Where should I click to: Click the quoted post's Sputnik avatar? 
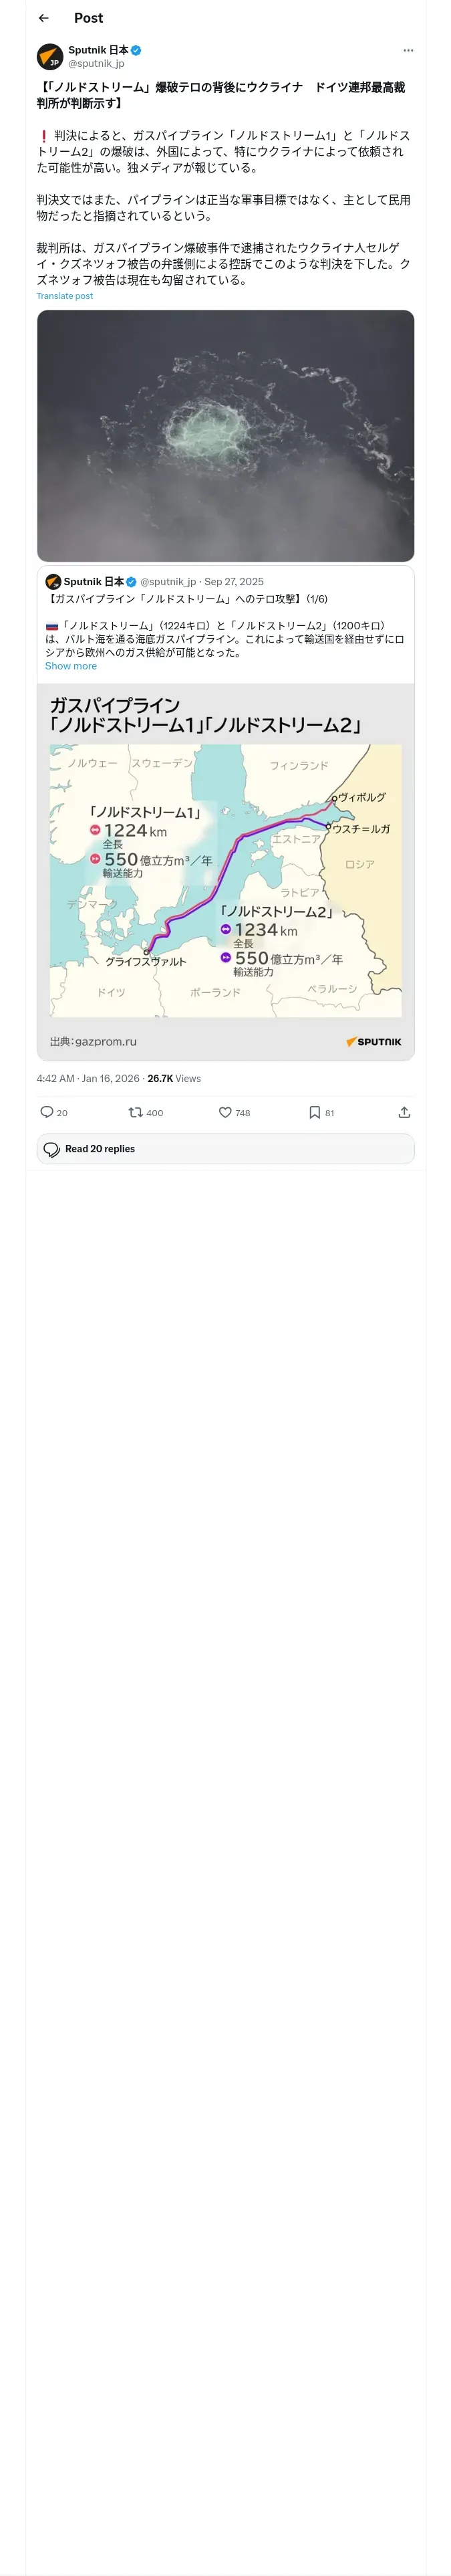pos(53,581)
